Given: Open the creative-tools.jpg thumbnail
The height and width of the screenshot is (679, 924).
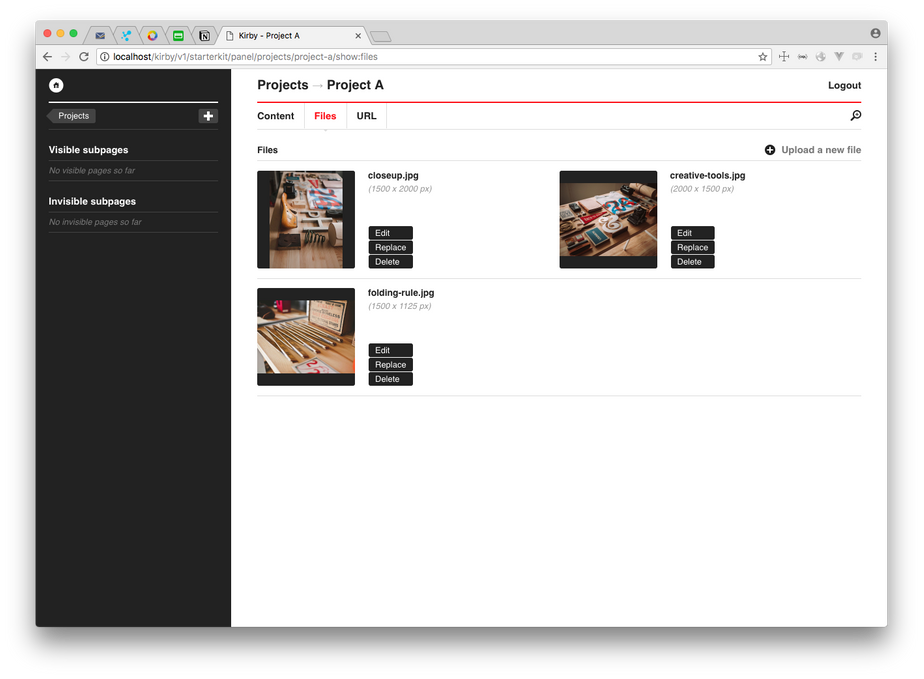Looking at the screenshot, I should pos(608,219).
